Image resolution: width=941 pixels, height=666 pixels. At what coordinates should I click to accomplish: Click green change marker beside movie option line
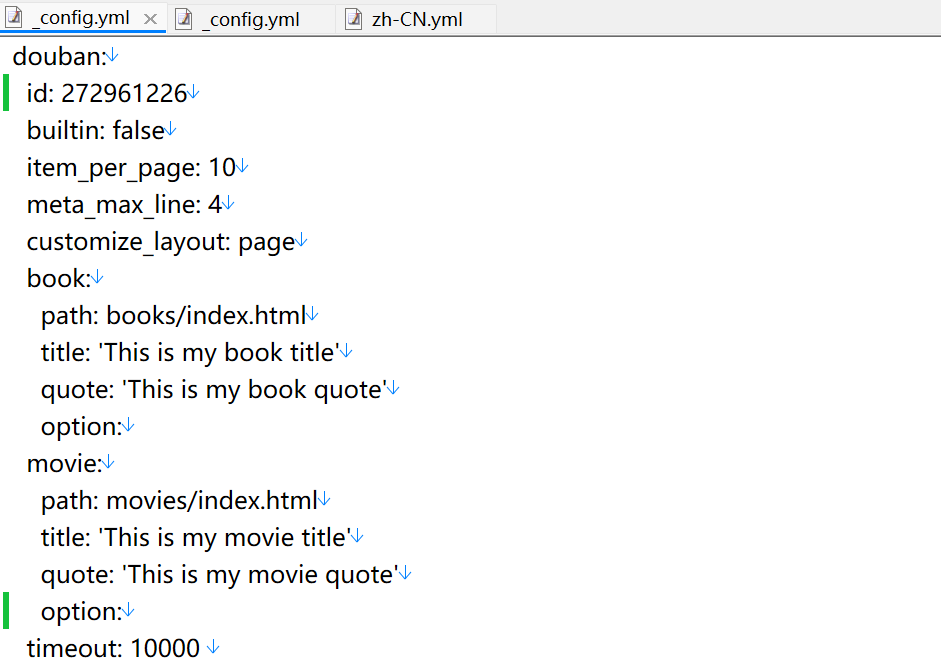coord(6,610)
